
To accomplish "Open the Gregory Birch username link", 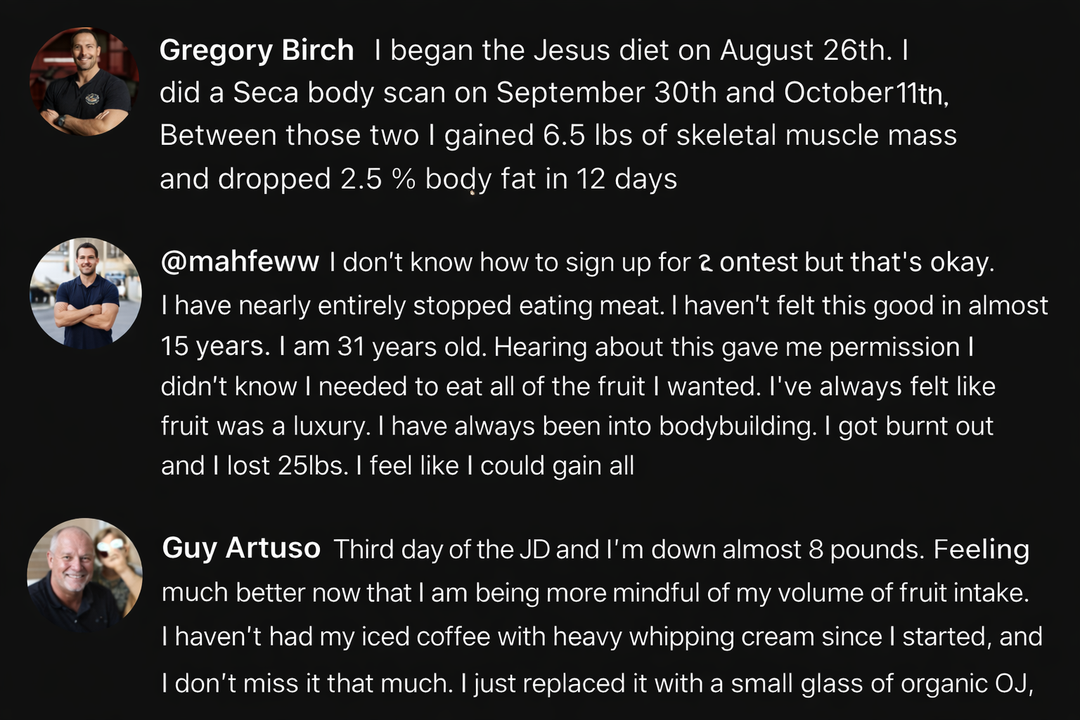I will 257,50.
